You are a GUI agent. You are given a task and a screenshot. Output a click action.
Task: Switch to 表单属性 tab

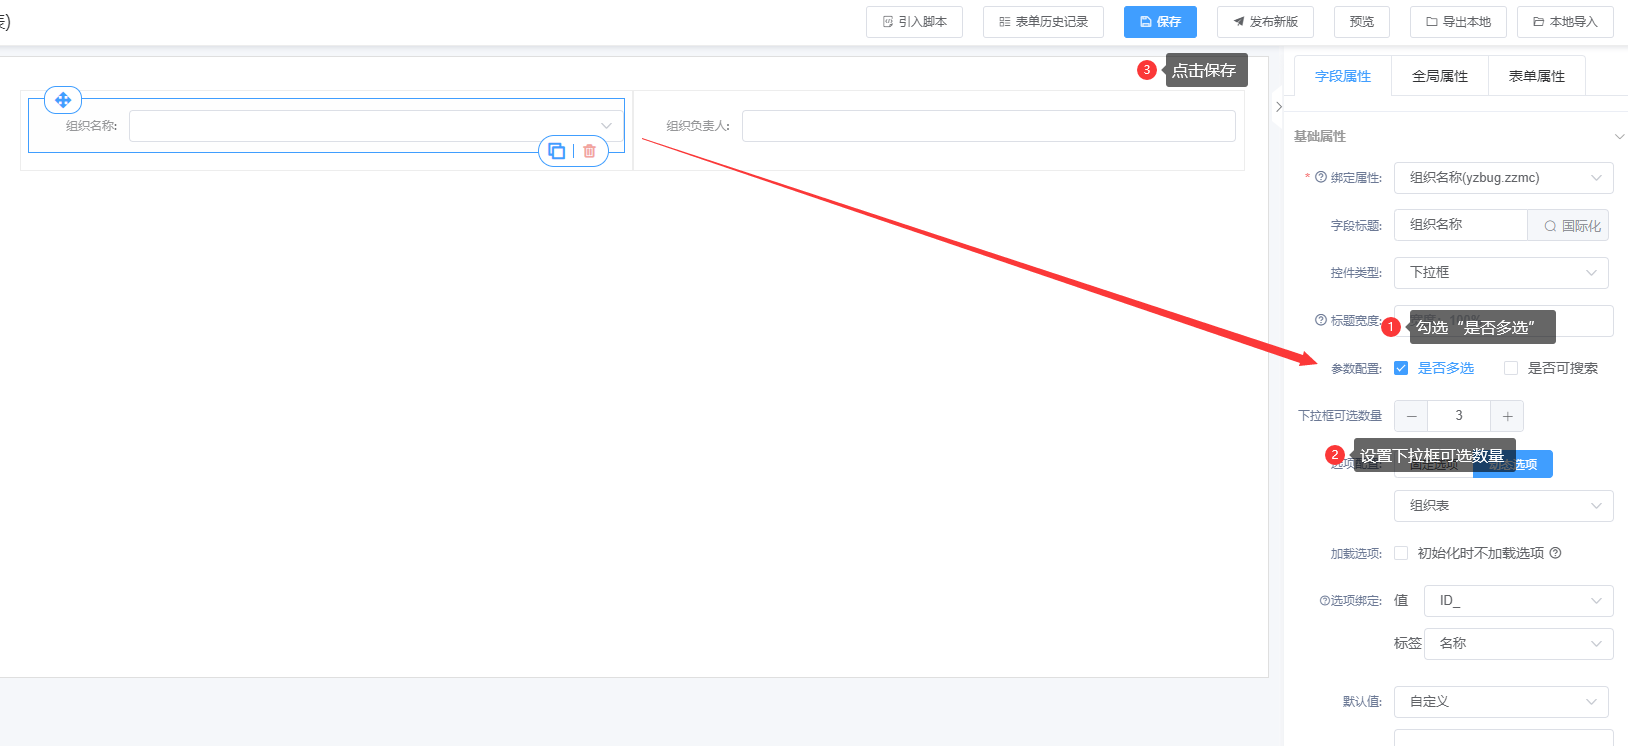tap(1537, 76)
